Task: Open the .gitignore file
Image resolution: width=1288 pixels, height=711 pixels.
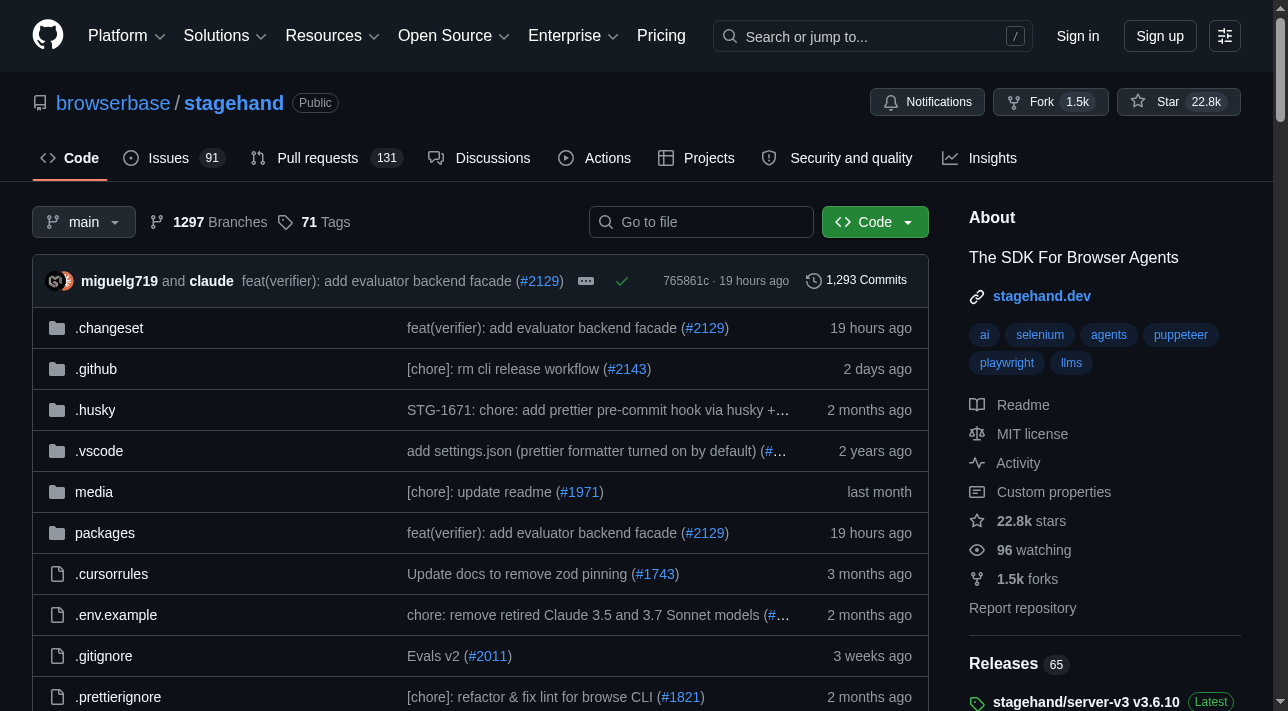Action: coord(104,656)
